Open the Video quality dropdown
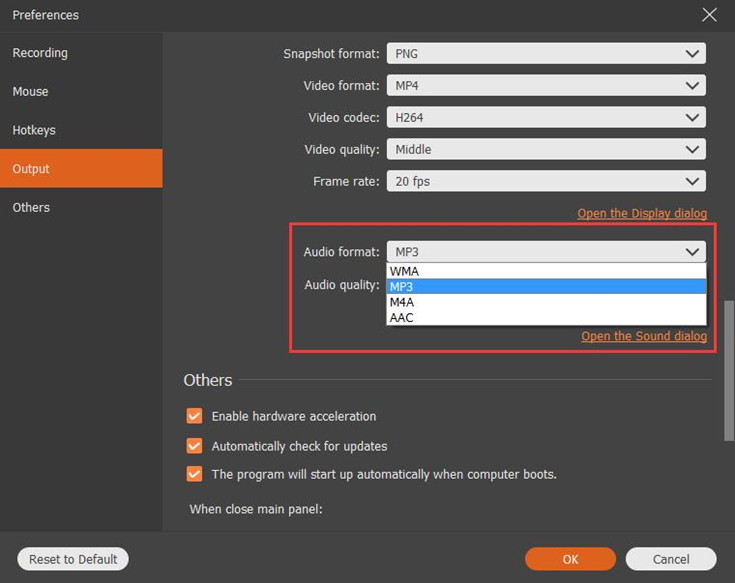 pos(546,150)
